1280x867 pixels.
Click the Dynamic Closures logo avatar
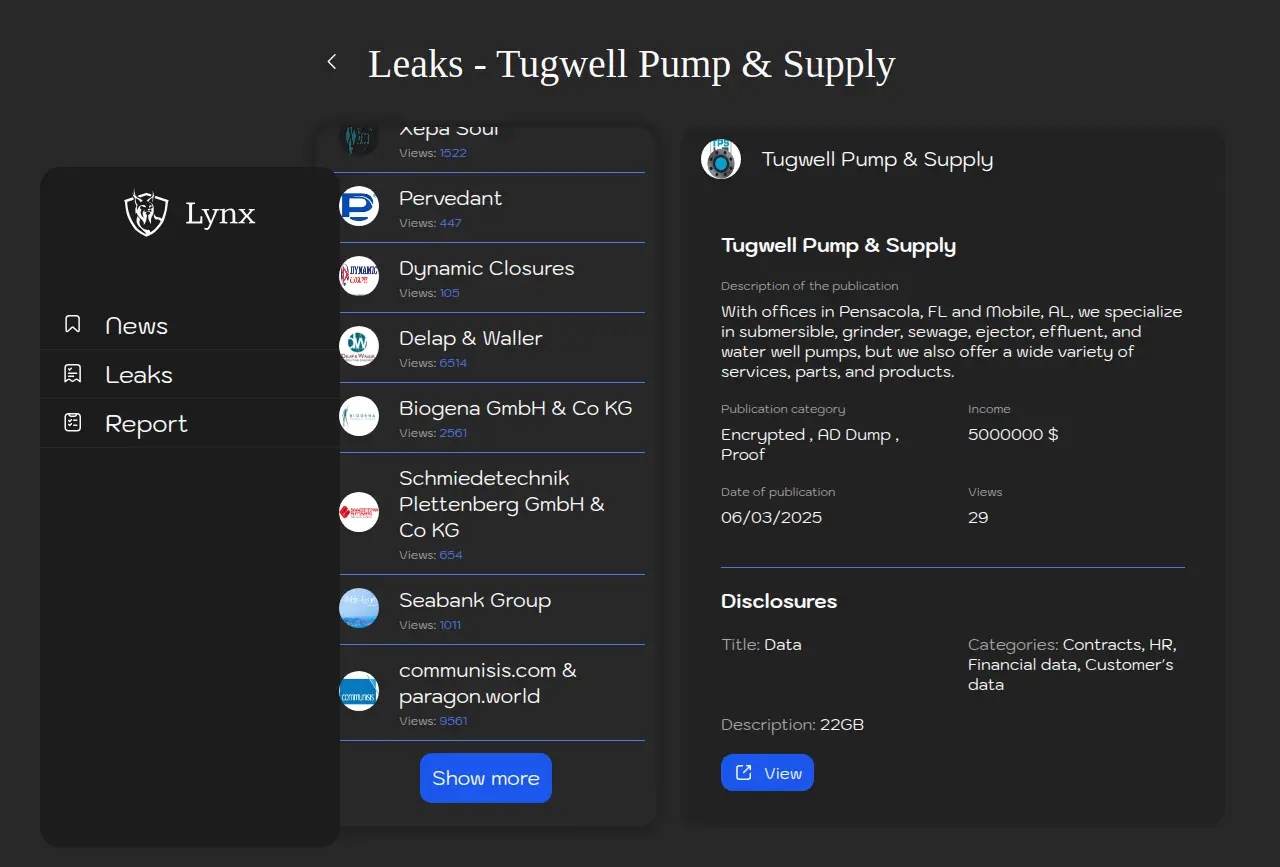pyautogui.click(x=359, y=276)
